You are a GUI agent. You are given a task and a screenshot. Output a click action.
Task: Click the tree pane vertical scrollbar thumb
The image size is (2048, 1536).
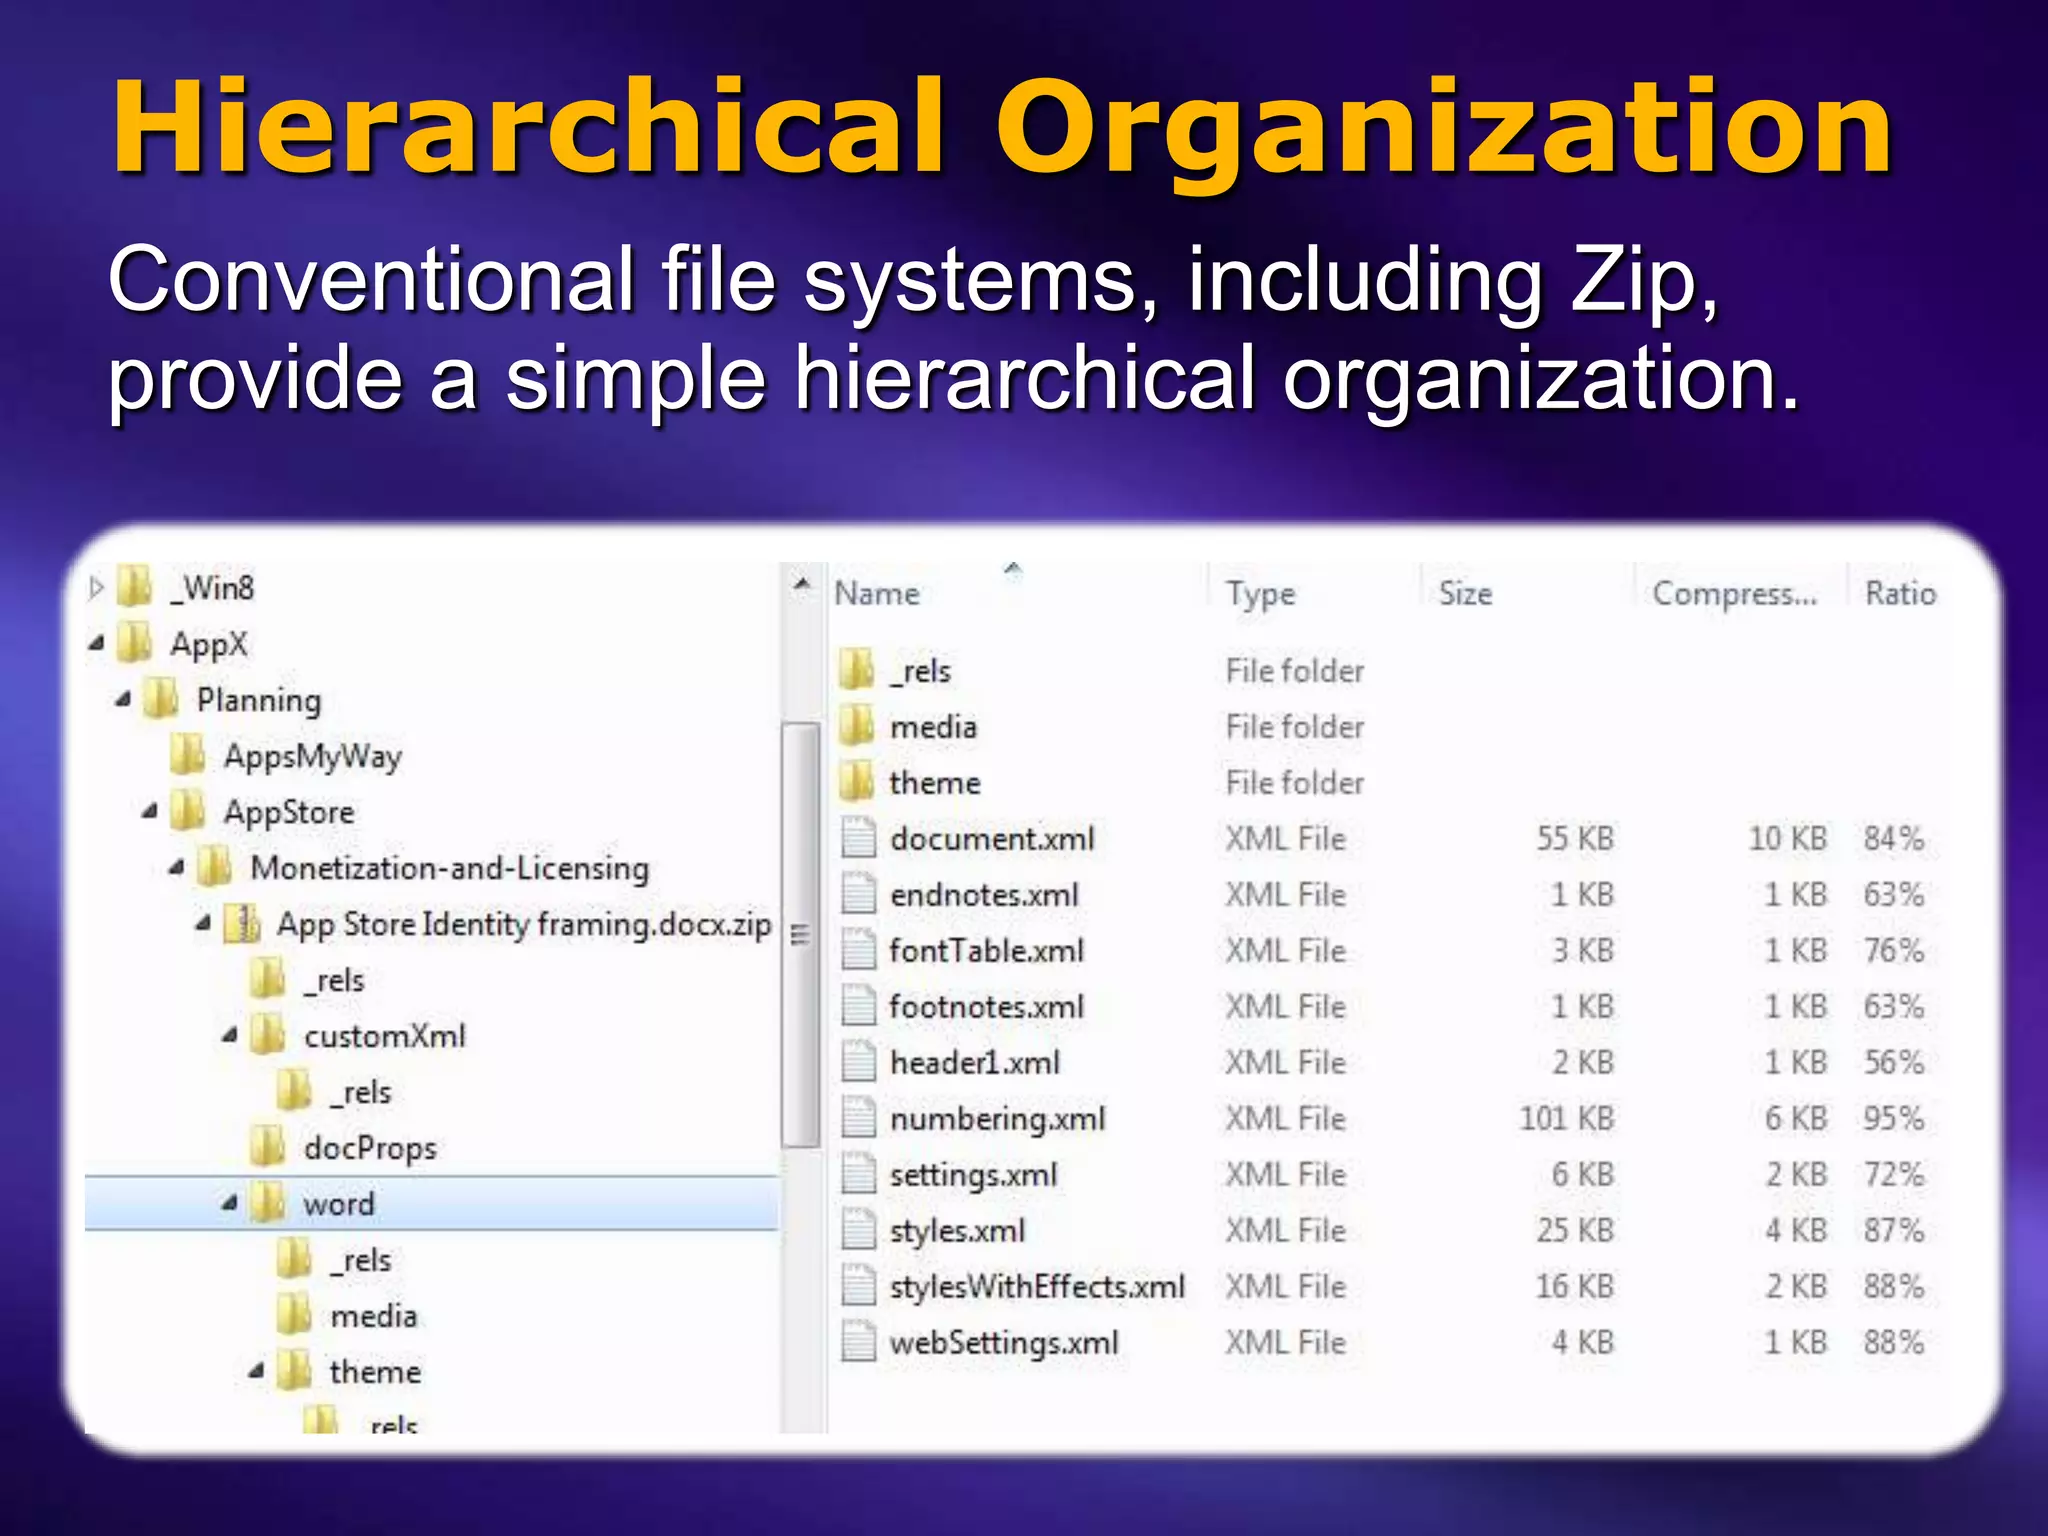click(x=801, y=935)
